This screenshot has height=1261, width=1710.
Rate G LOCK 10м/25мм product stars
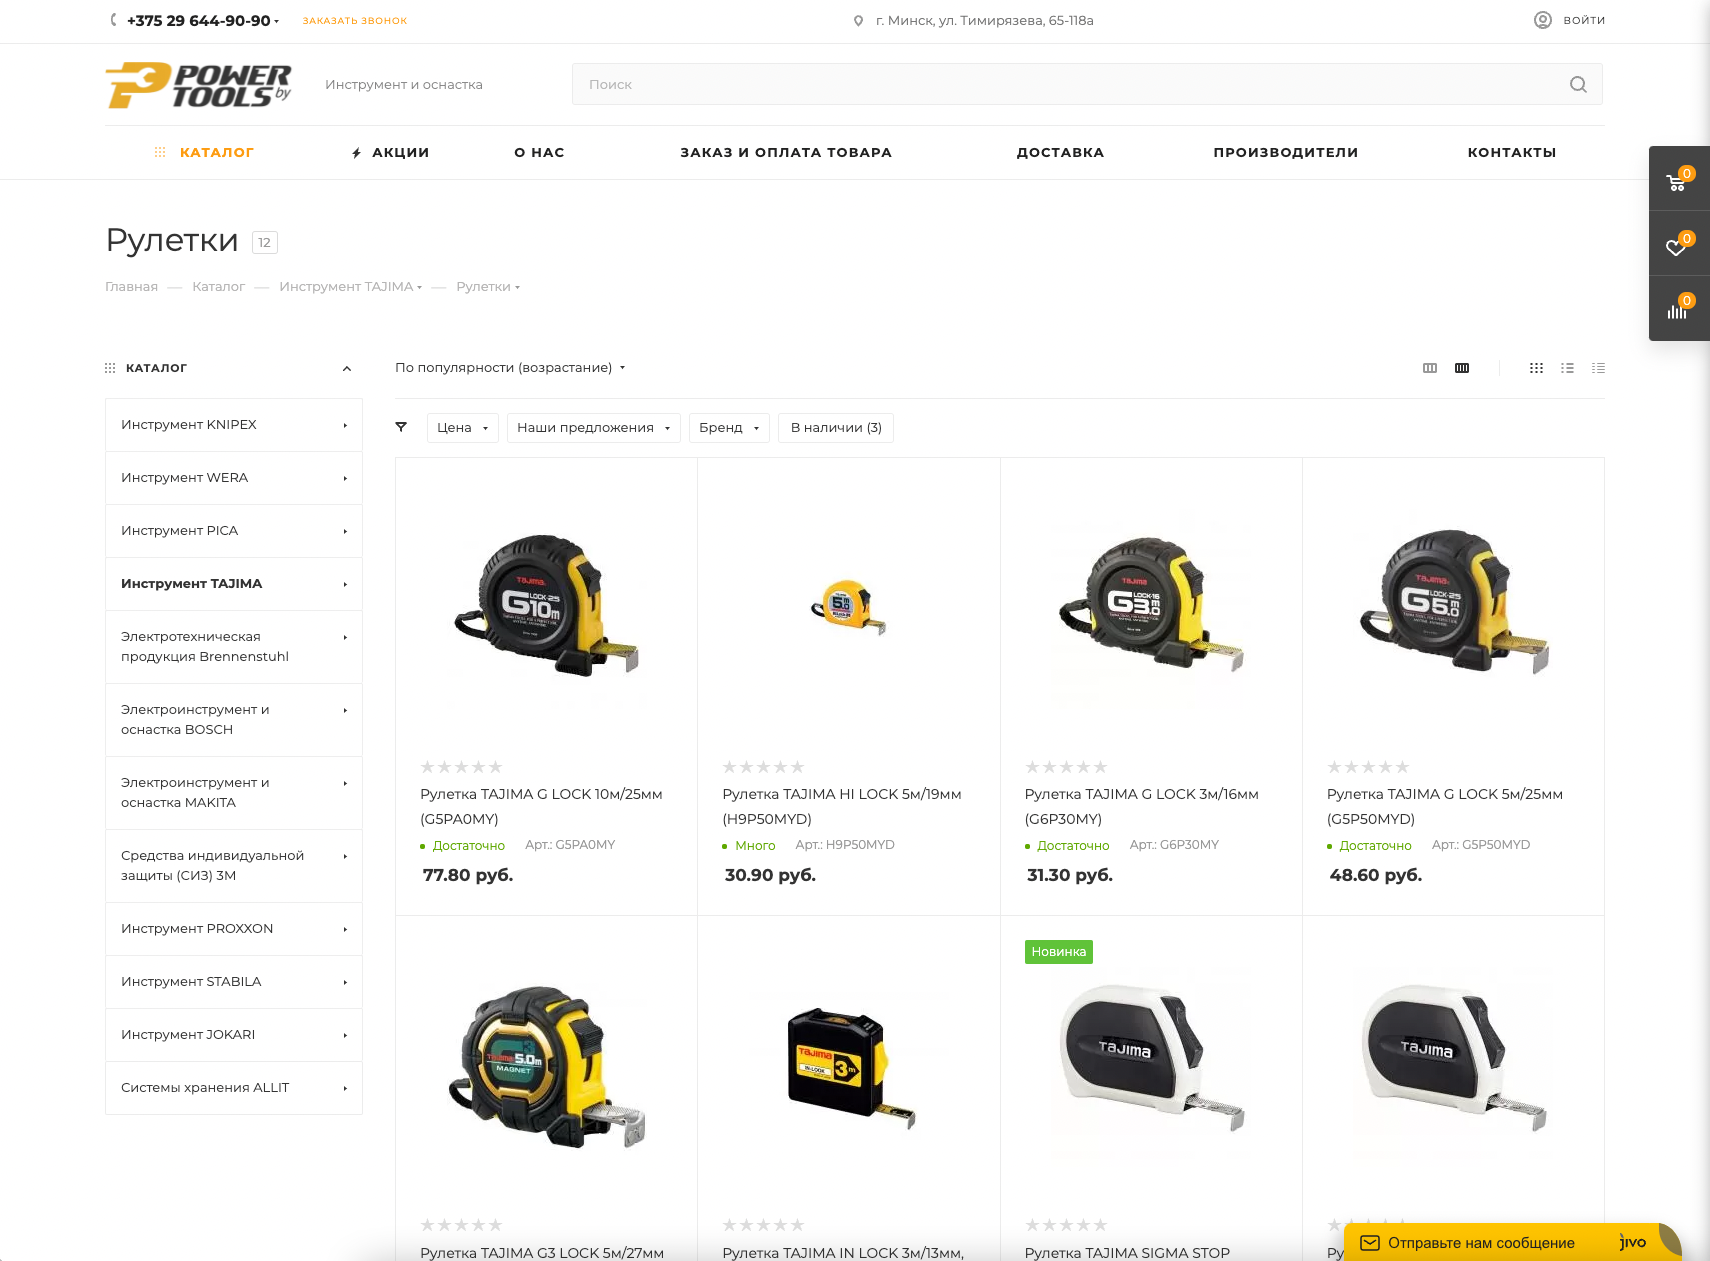pos(461,767)
